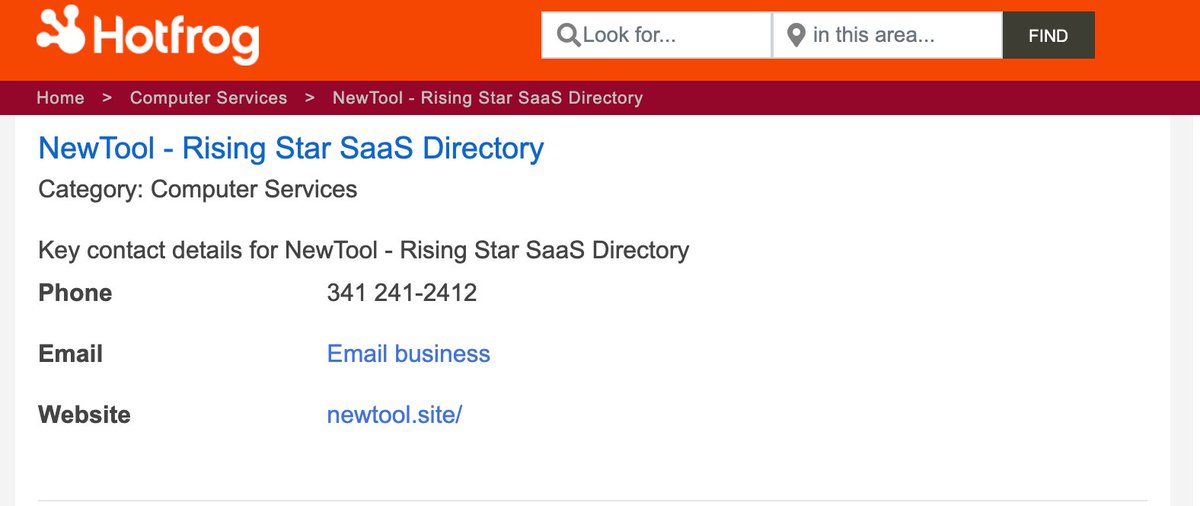Open Computer Services breadcrumb link
Screen dimensions: 1200x506
click(x=208, y=98)
